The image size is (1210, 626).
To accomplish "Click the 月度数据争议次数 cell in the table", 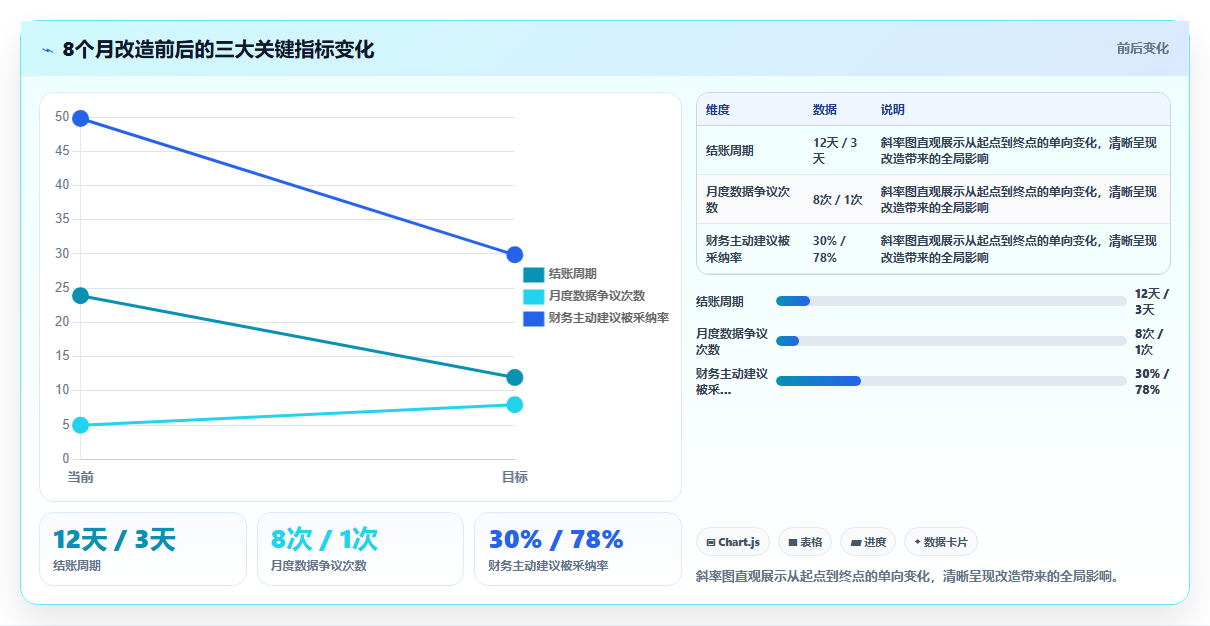I will point(748,200).
